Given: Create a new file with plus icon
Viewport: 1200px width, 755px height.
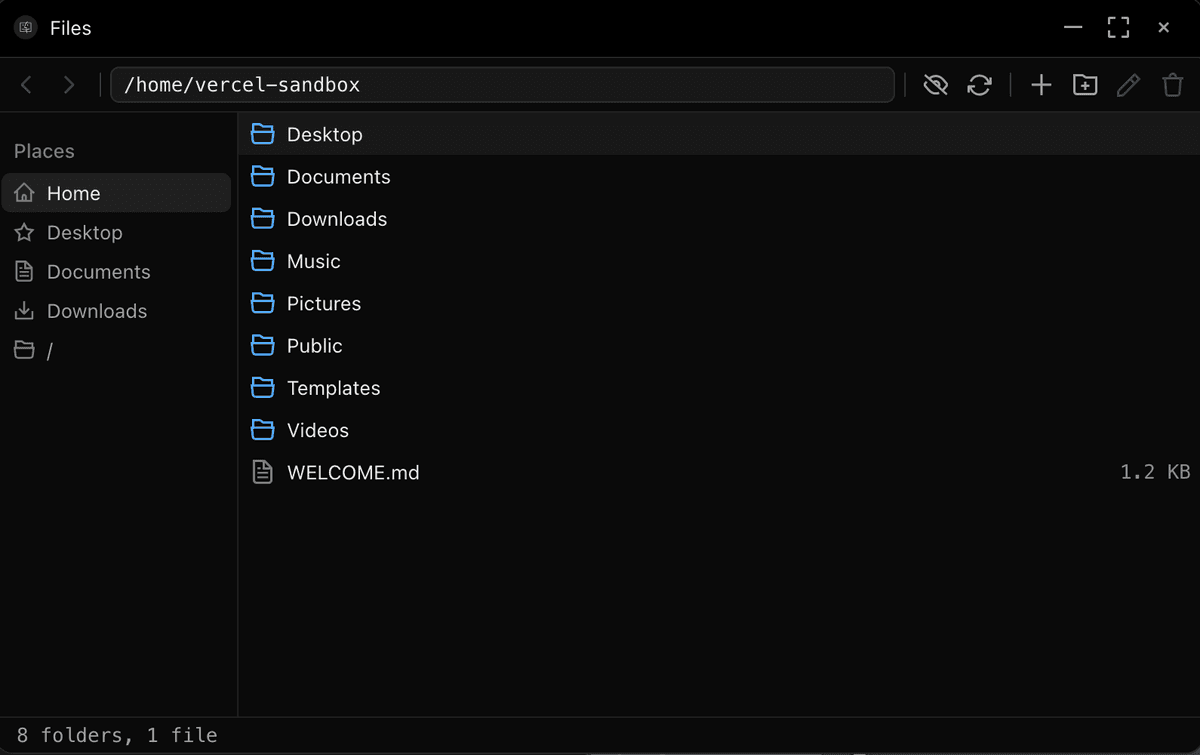Looking at the screenshot, I should (1041, 85).
